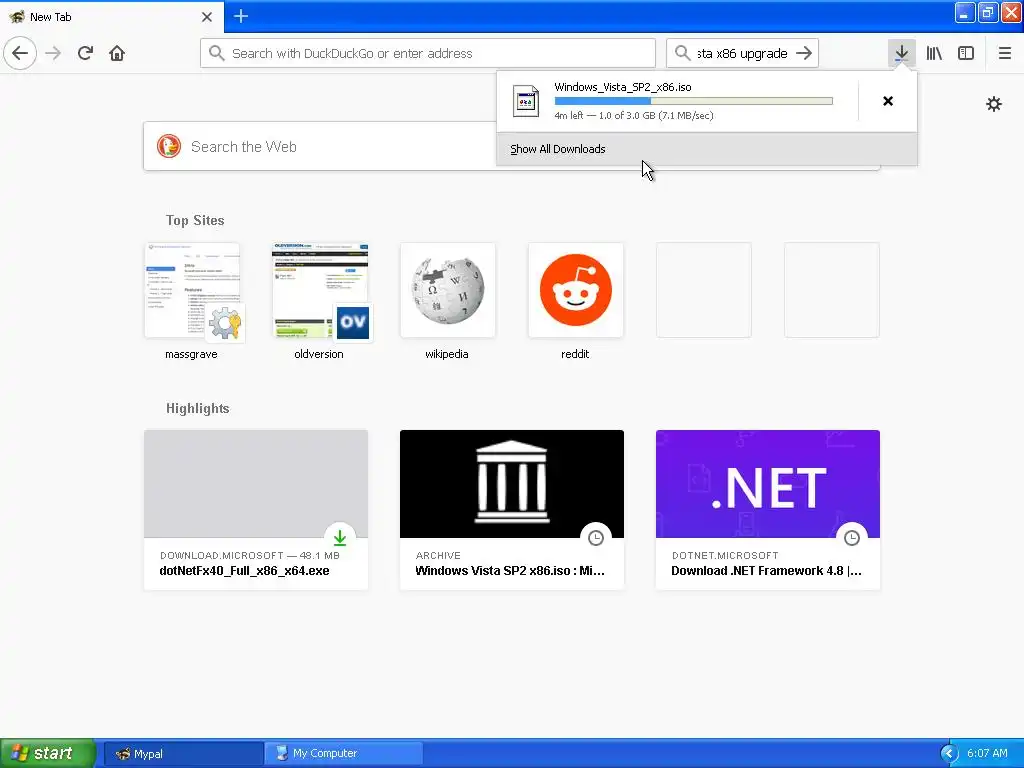Image resolution: width=1024 pixels, height=768 pixels.
Task: Click the DuckDuckGo logo in search box
Action: (168, 146)
